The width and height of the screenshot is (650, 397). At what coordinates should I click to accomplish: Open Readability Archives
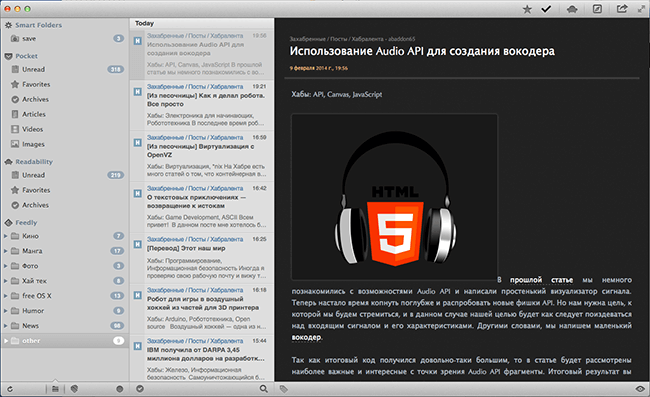pyautogui.click(x=65, y=205)
